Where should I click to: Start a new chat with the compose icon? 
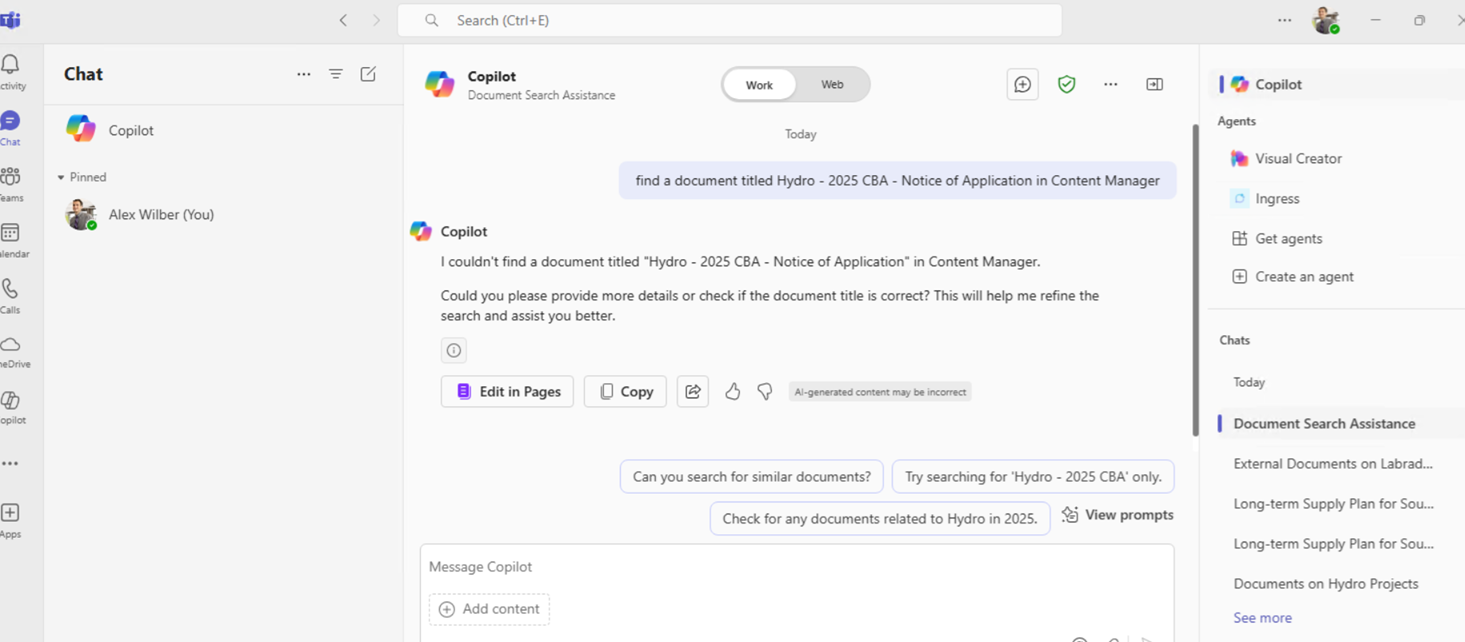[x=368, y=73]
